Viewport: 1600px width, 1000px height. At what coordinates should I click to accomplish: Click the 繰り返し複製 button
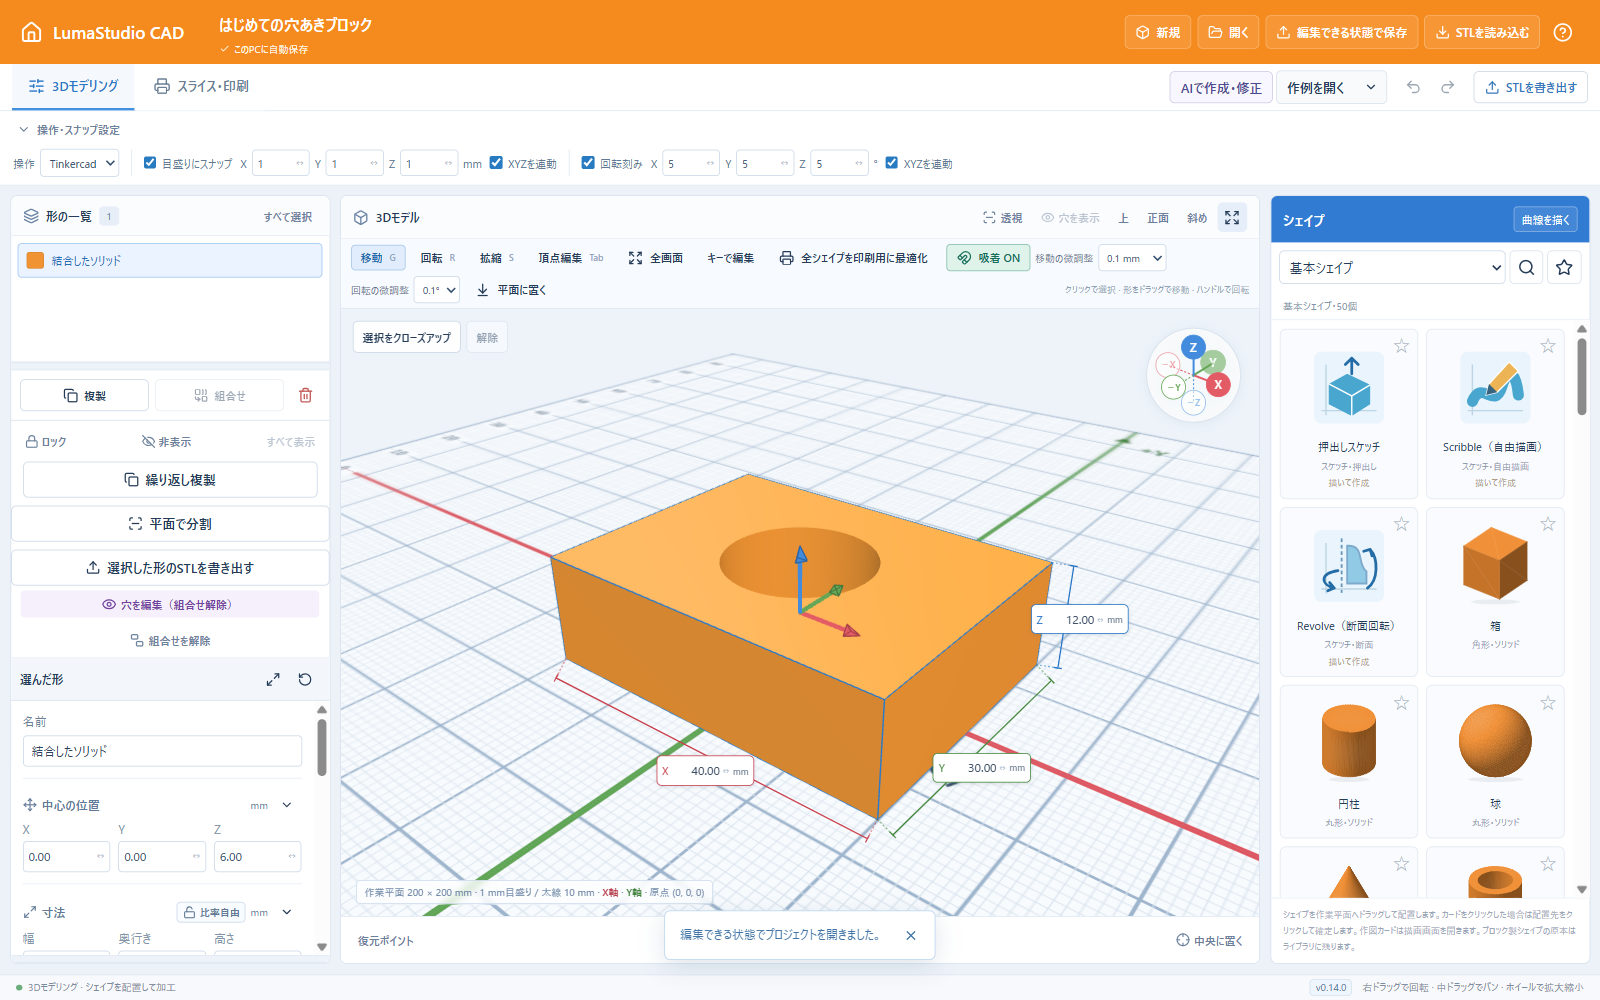(170, 480)
